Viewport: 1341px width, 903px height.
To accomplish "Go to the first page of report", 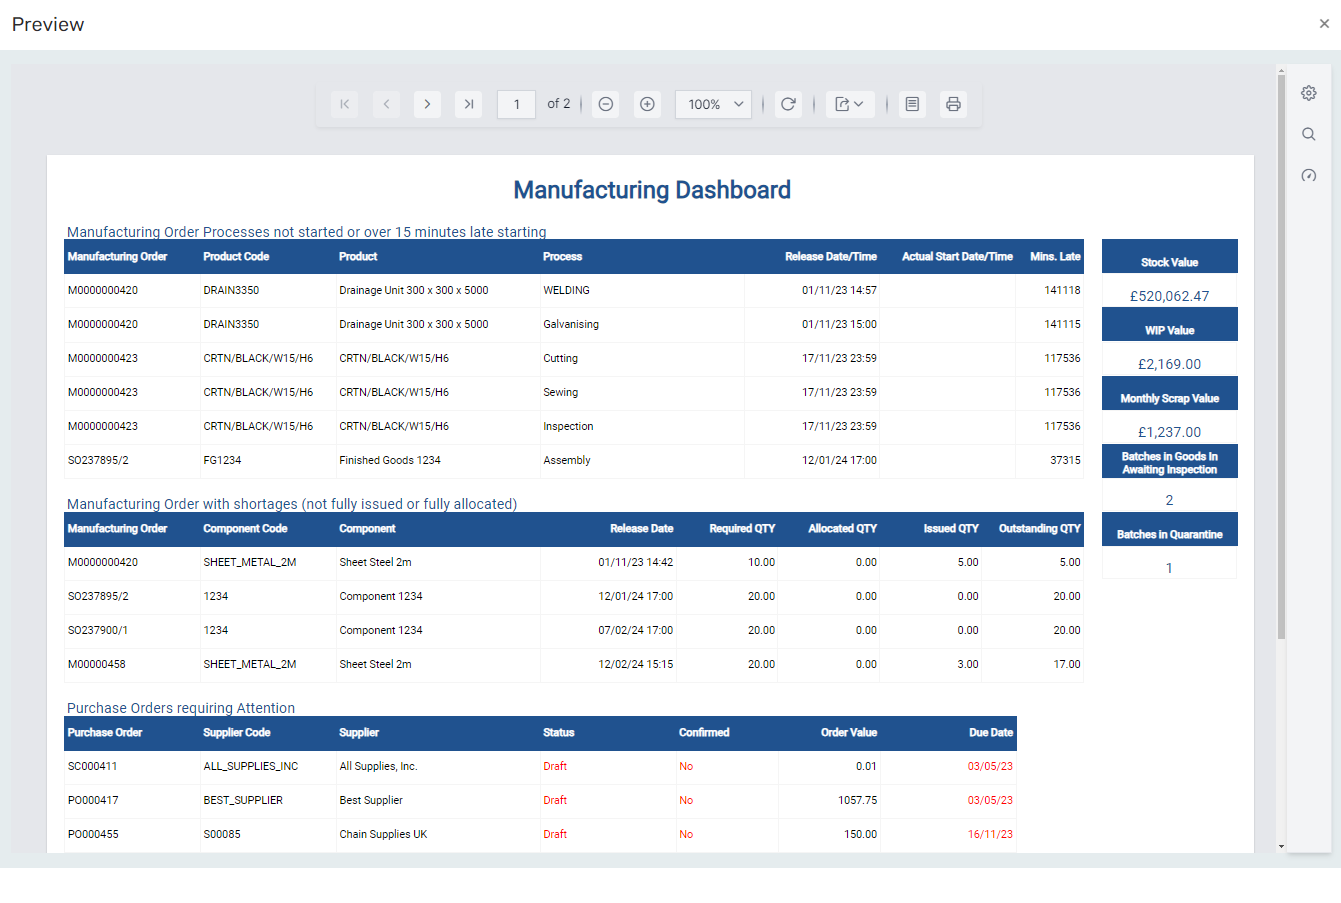I will (344, 104).
